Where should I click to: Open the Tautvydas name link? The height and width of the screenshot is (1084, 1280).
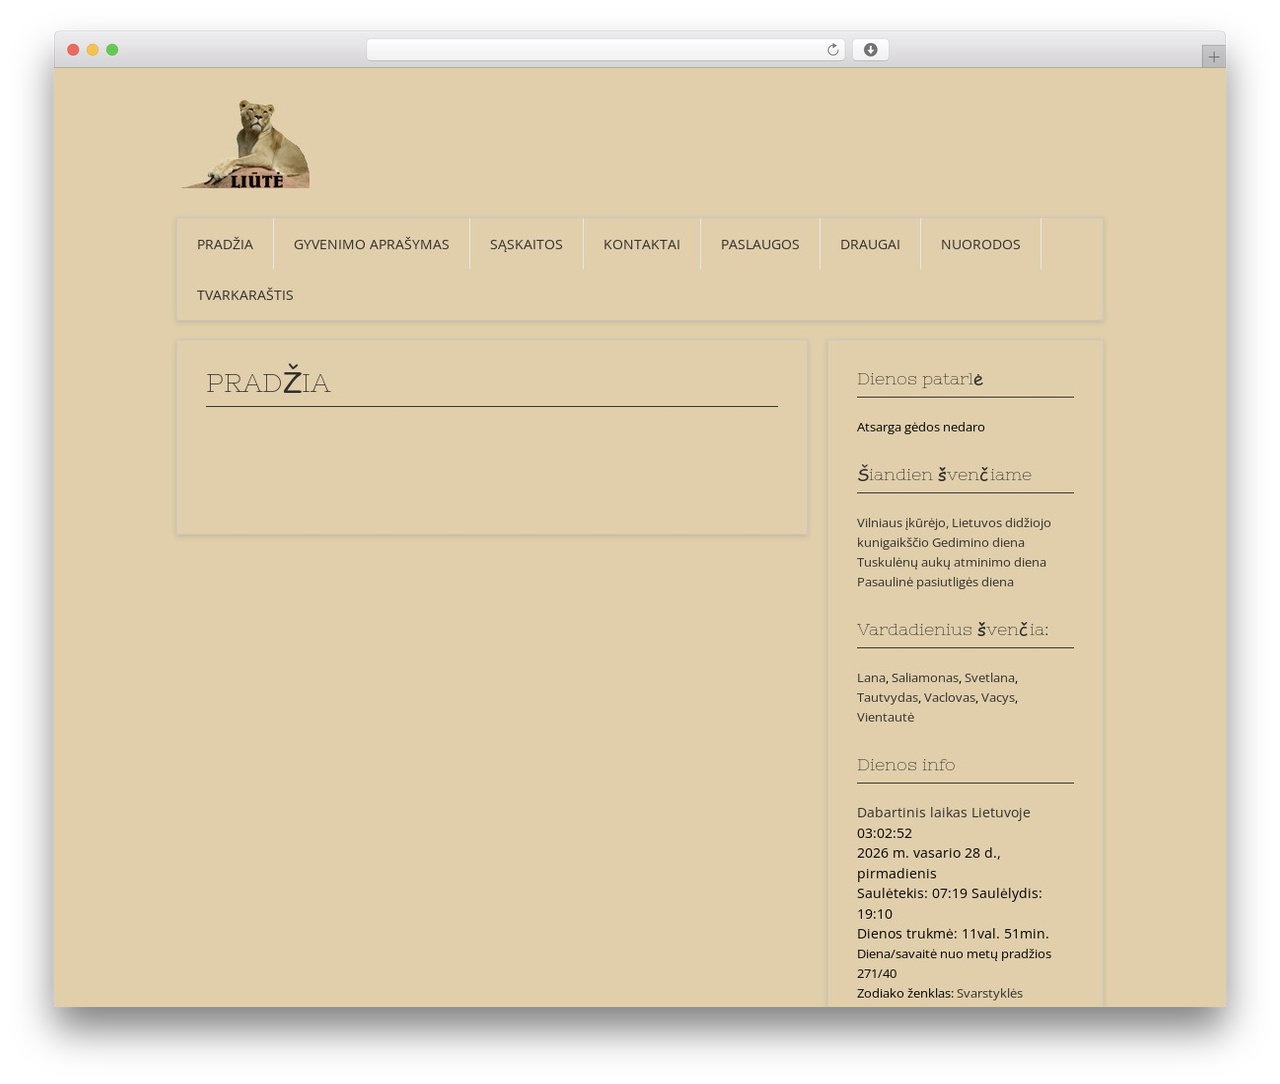point(887,698)
